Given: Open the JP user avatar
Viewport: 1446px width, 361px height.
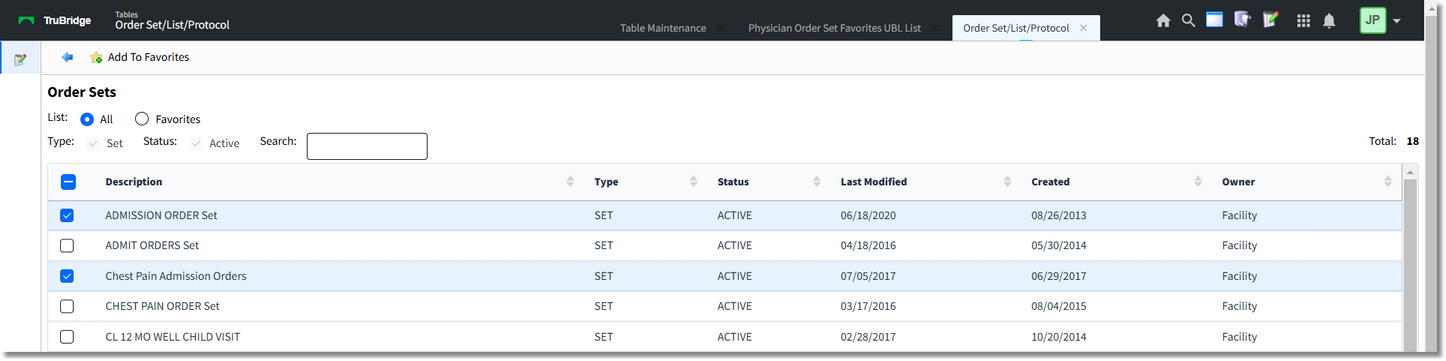Looking at the screenshot, I should pos(1373,20).
